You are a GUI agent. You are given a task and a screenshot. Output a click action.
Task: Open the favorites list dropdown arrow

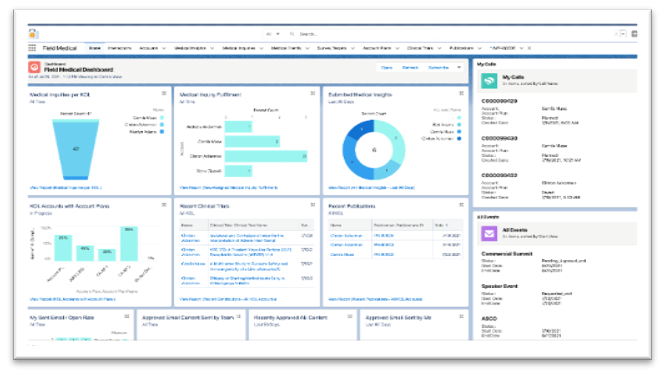point(623,34)
